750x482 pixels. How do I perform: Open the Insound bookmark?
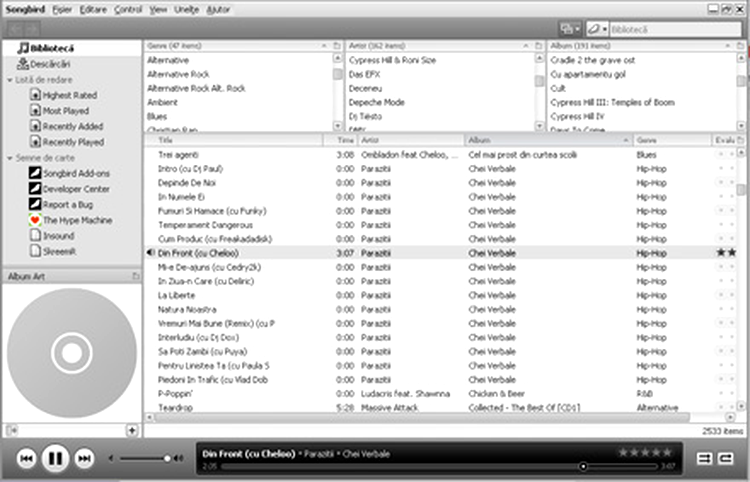click(x=52, y=236)
